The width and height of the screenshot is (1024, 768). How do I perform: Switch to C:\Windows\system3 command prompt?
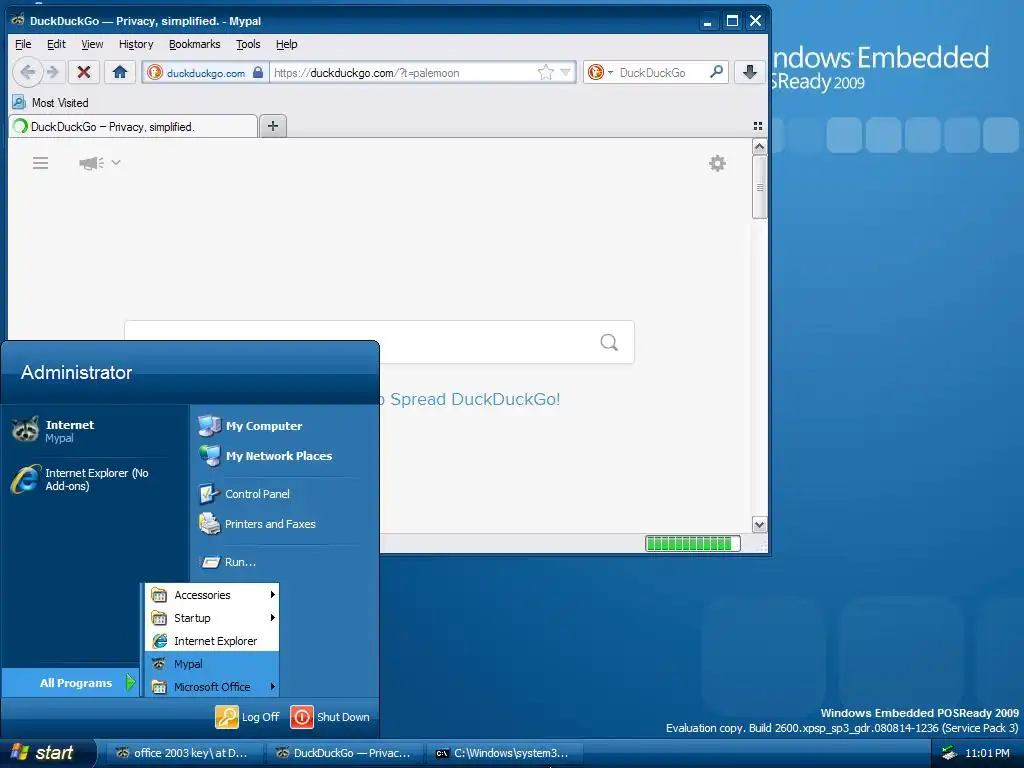[x=503, y=753]
